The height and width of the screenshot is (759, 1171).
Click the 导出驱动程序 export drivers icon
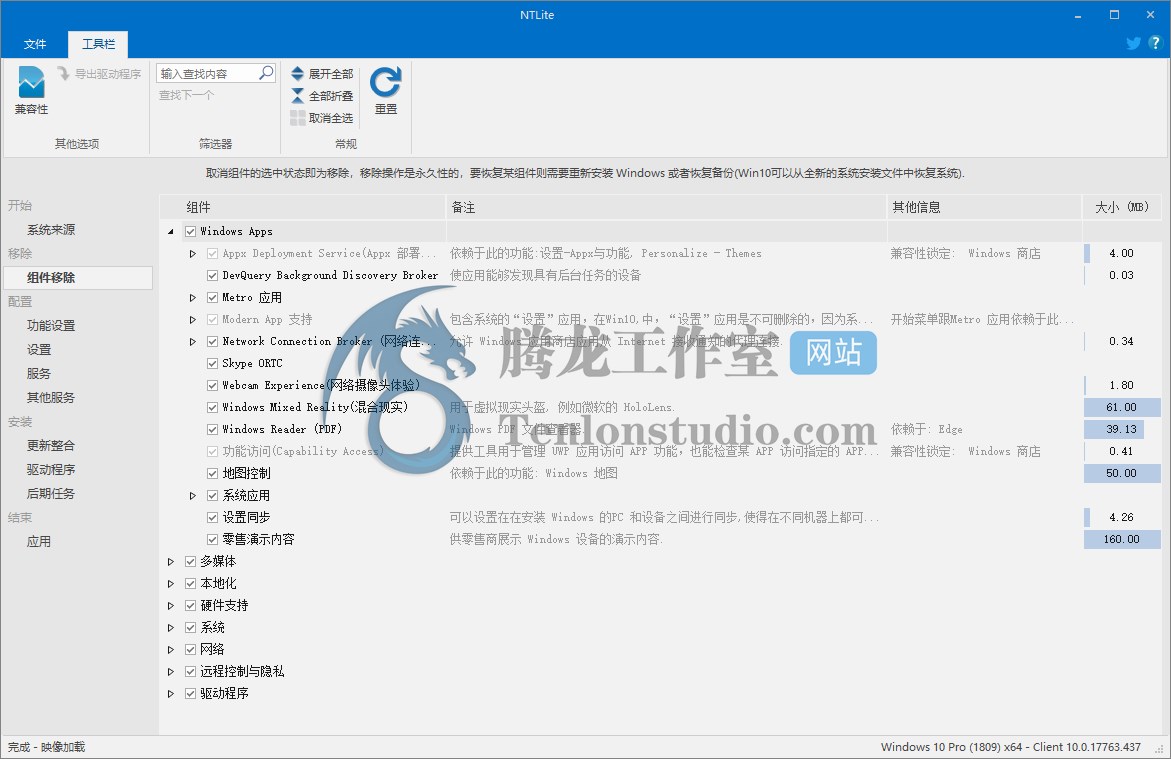[63, 73]
